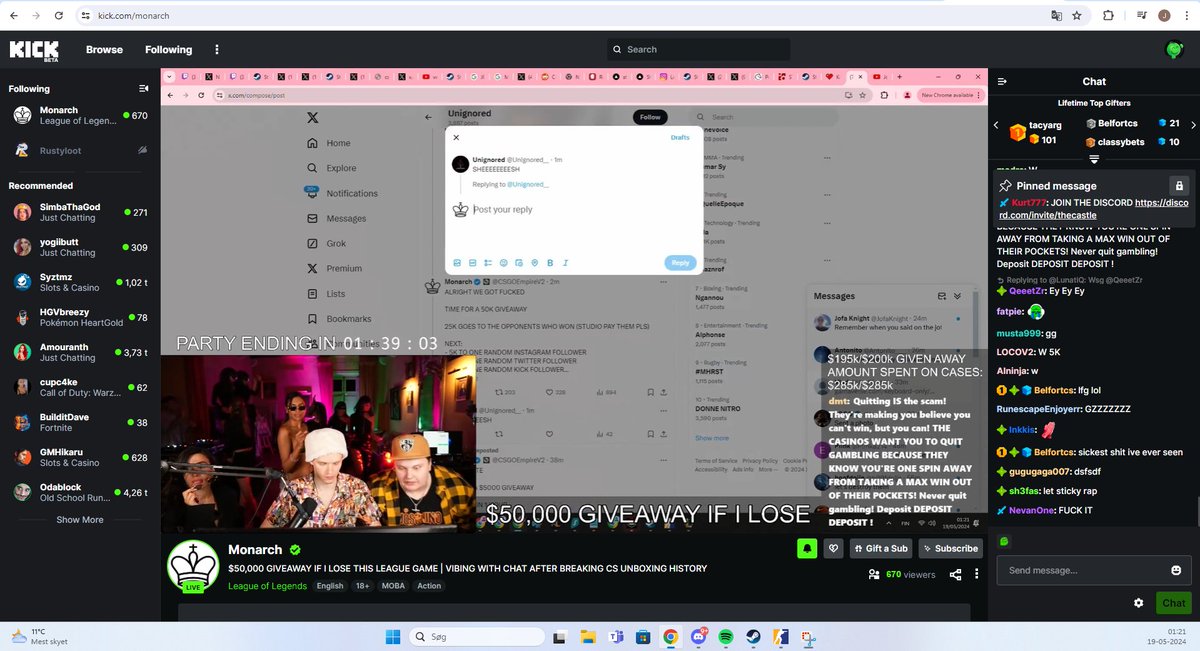Click the English language tag
Image resolution: width=1200 pixels, height=651 pixels.
tap(330, 586)
